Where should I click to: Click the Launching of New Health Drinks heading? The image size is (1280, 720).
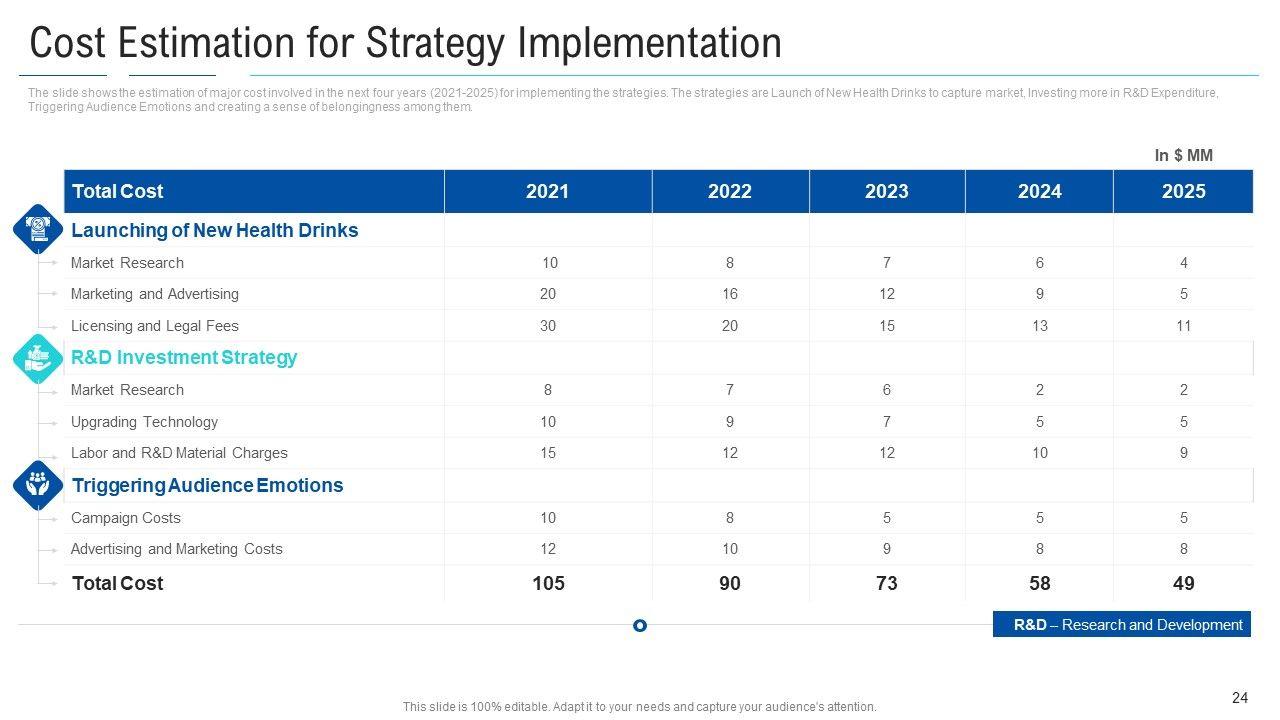[x=215, y=230]
